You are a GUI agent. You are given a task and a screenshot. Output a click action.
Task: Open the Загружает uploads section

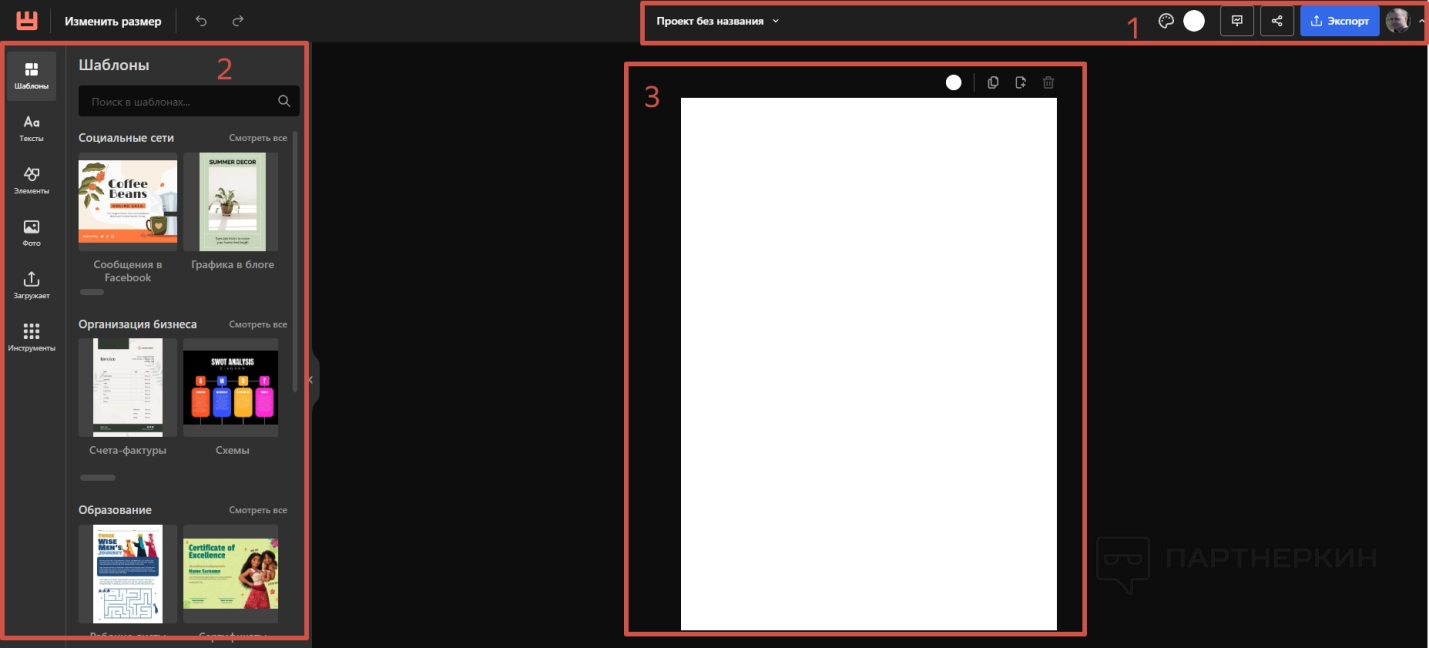tap(31, 285)
